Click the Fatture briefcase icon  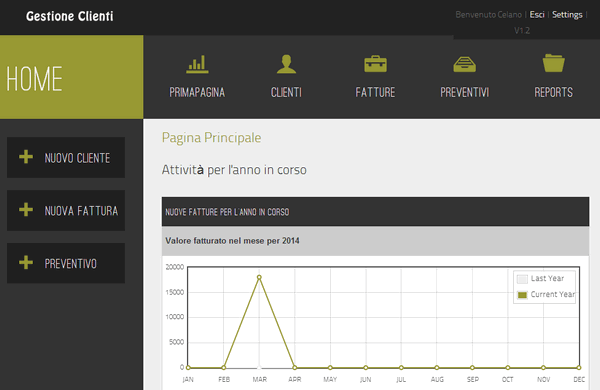(x=375, y=64)
